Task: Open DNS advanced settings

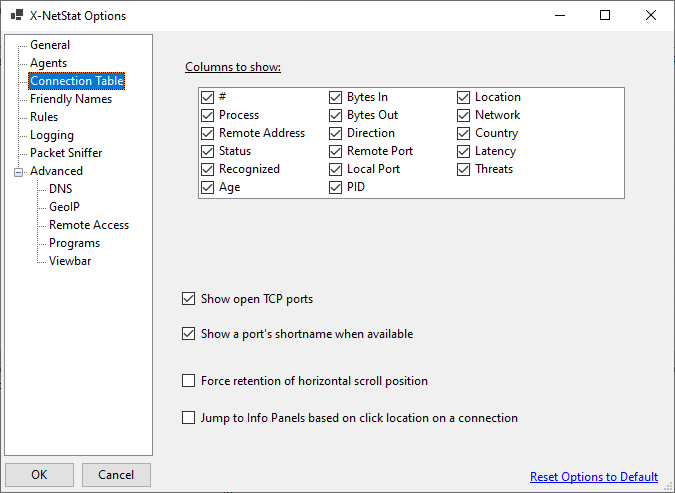Action: (x=60, y=189)
